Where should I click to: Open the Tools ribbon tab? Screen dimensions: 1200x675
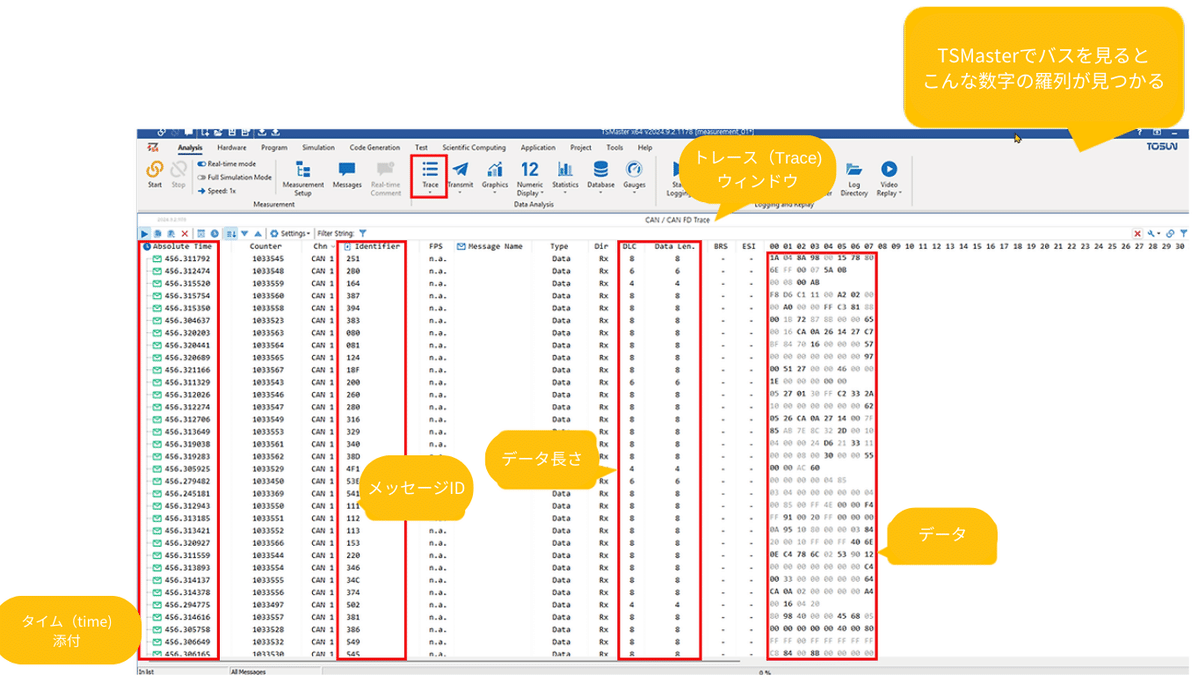coord(614,147)
